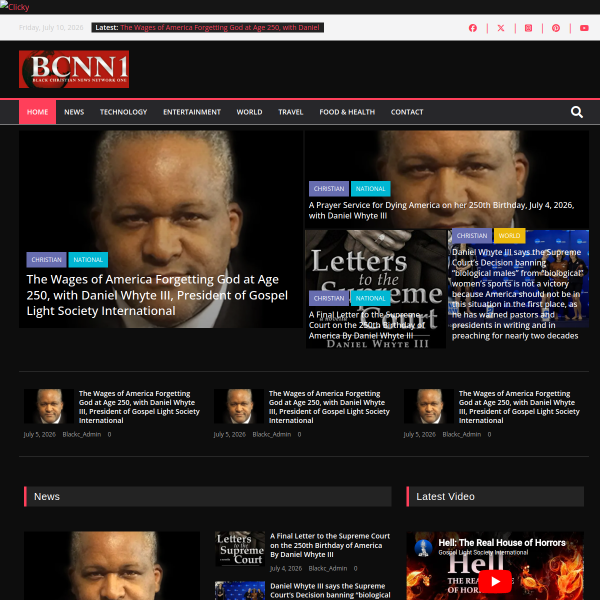Open the Technology menu item
The width and height of the screenshot is (600, 600).
[123, 112]
